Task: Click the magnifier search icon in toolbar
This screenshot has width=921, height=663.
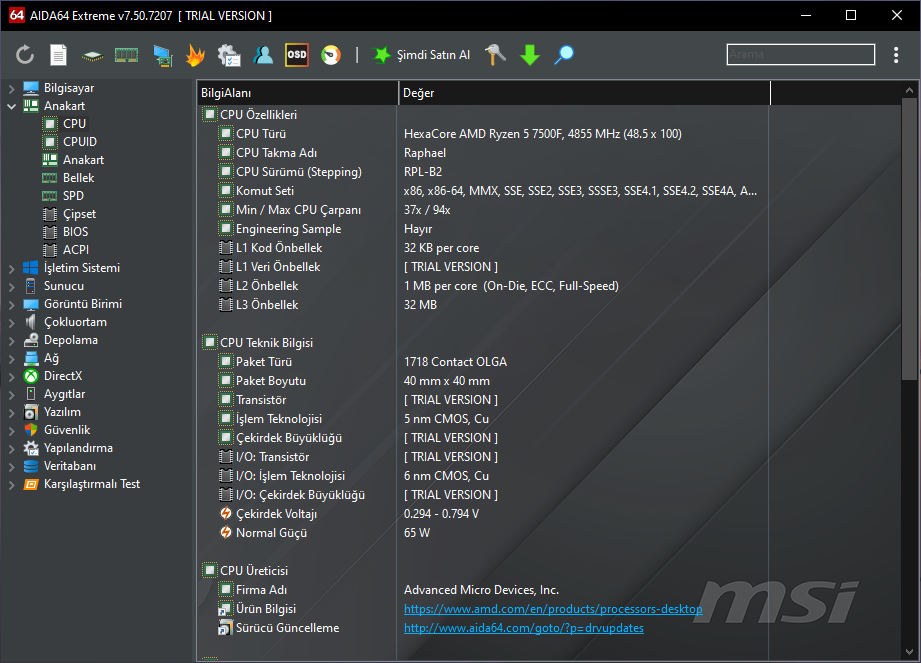Action: pyautogui.click(x=564, y=55)
